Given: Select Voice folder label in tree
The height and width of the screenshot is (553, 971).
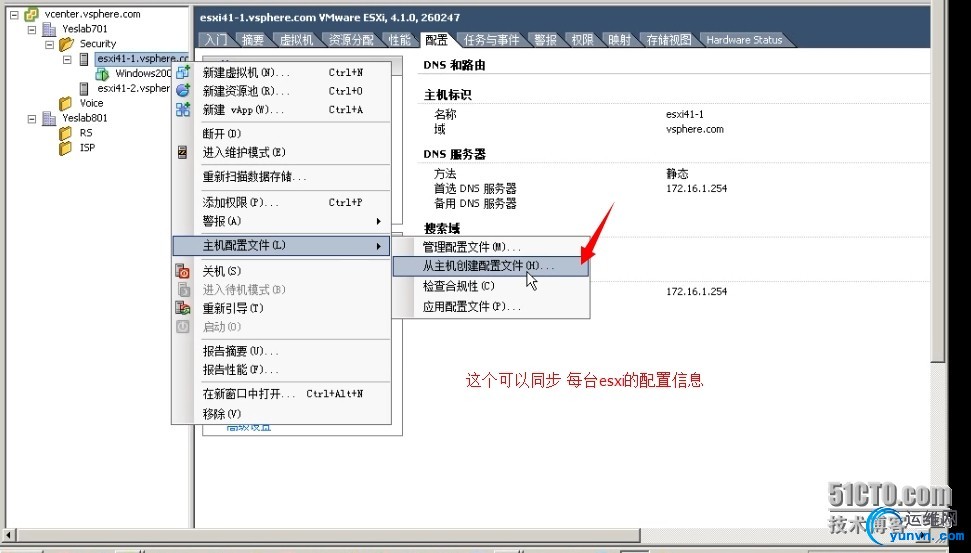Looking at the screenshot, I should point(92,103).
